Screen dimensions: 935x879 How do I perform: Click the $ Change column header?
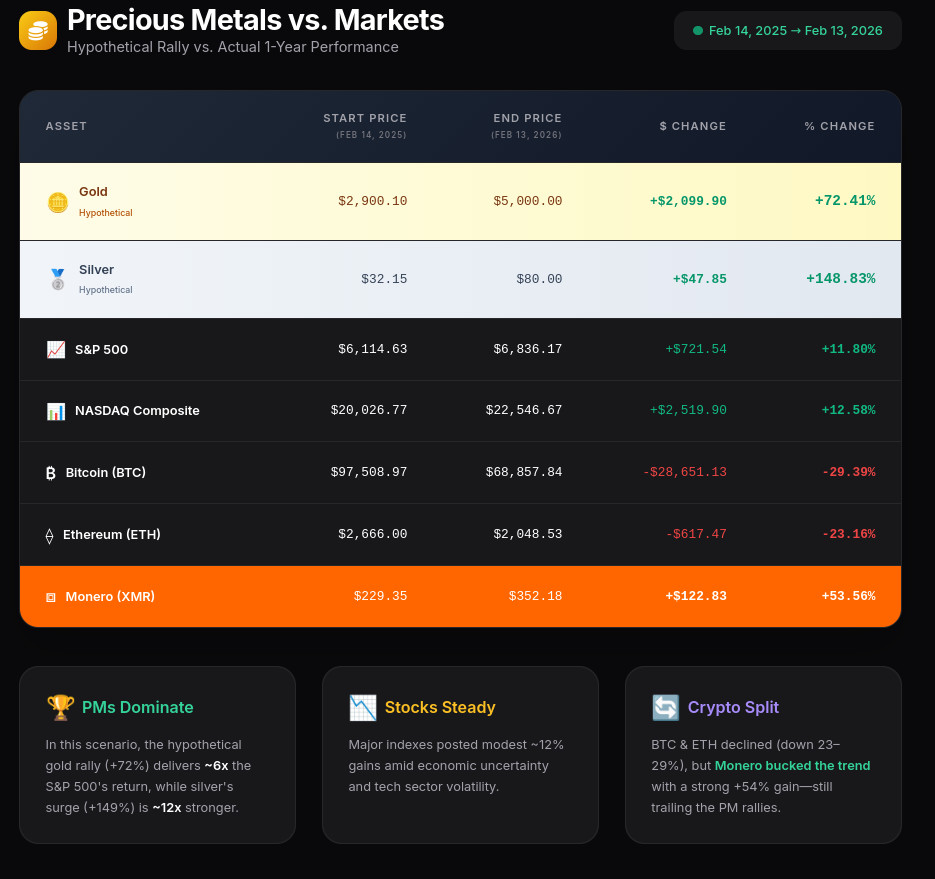[692, 126]
